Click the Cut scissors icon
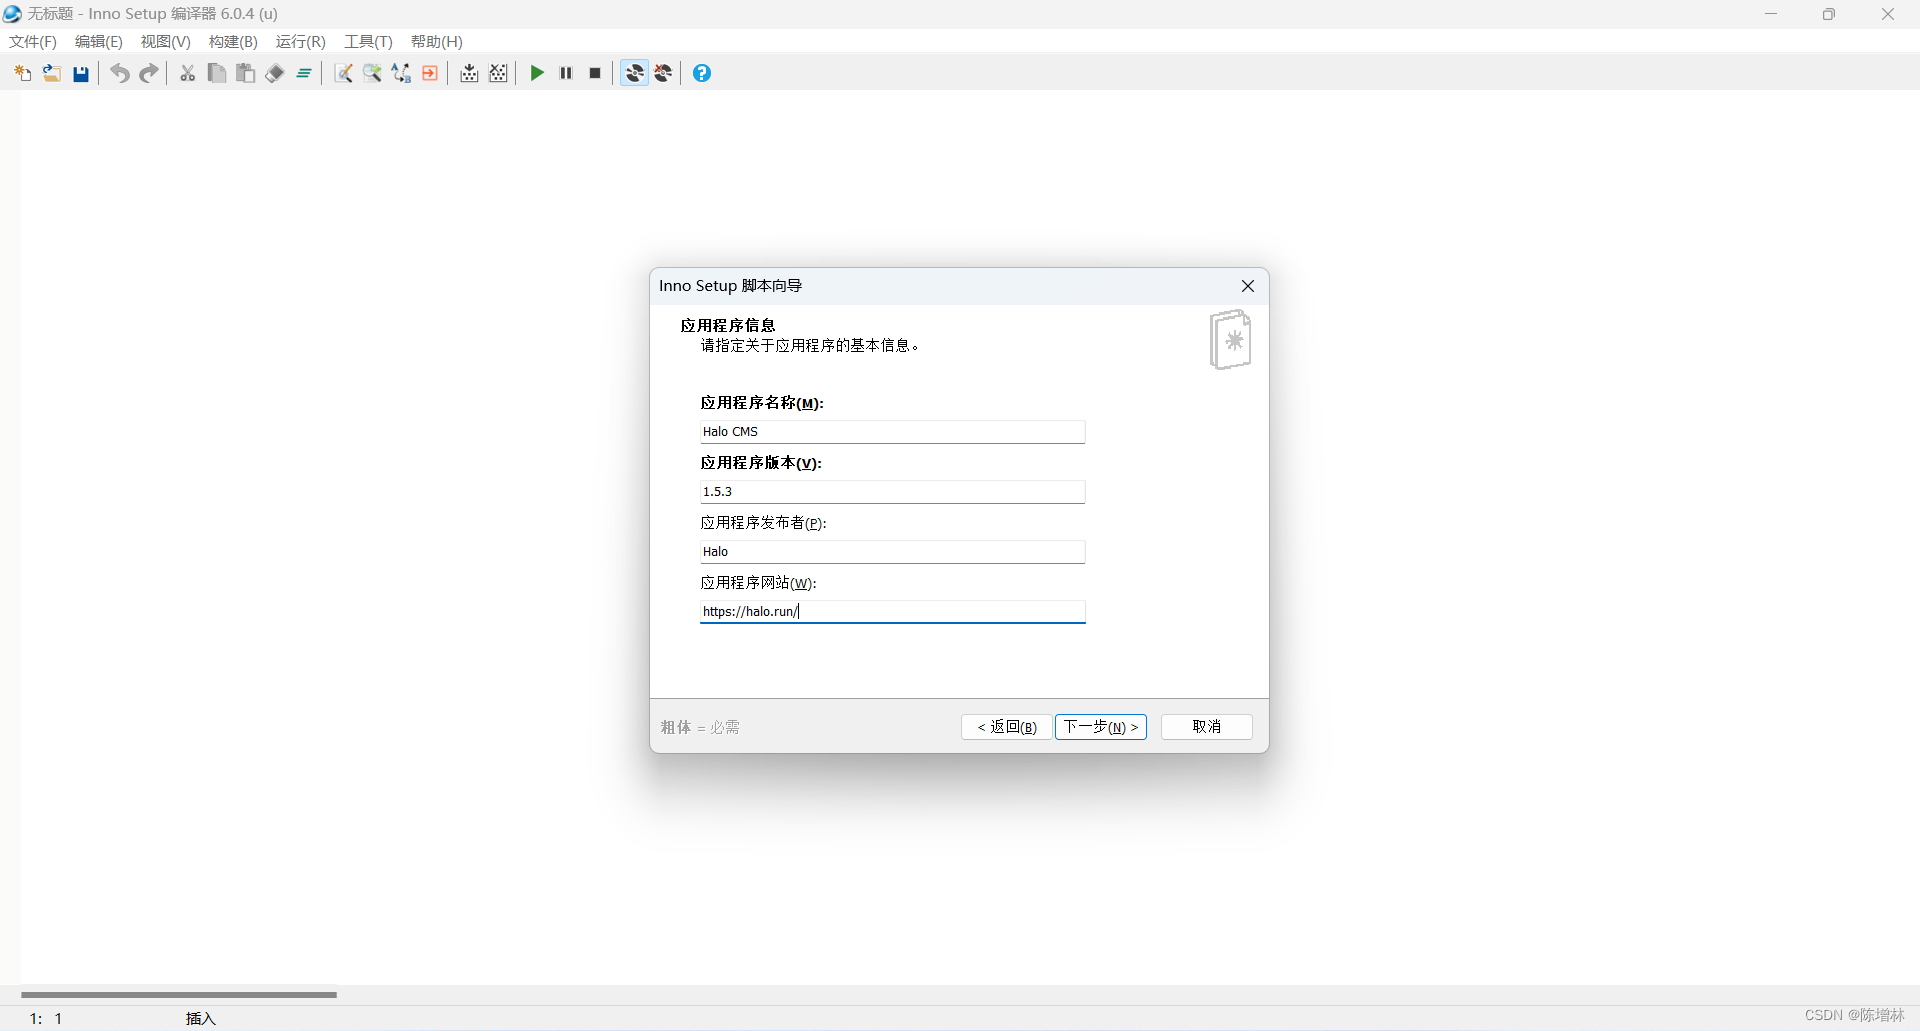The image size is (1920, 1031). point(187,73)
